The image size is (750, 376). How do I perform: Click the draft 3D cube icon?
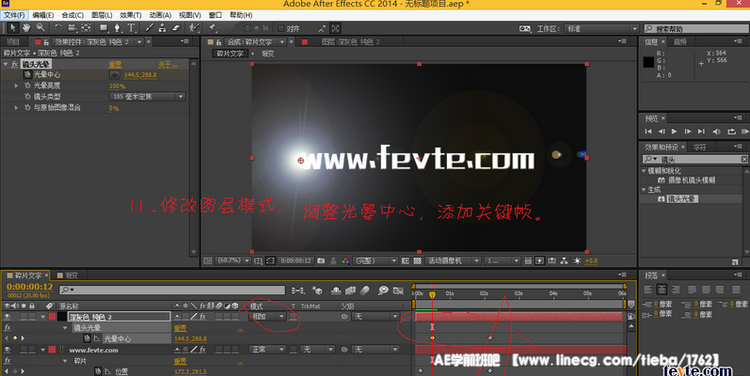click(x=317, y=290)
